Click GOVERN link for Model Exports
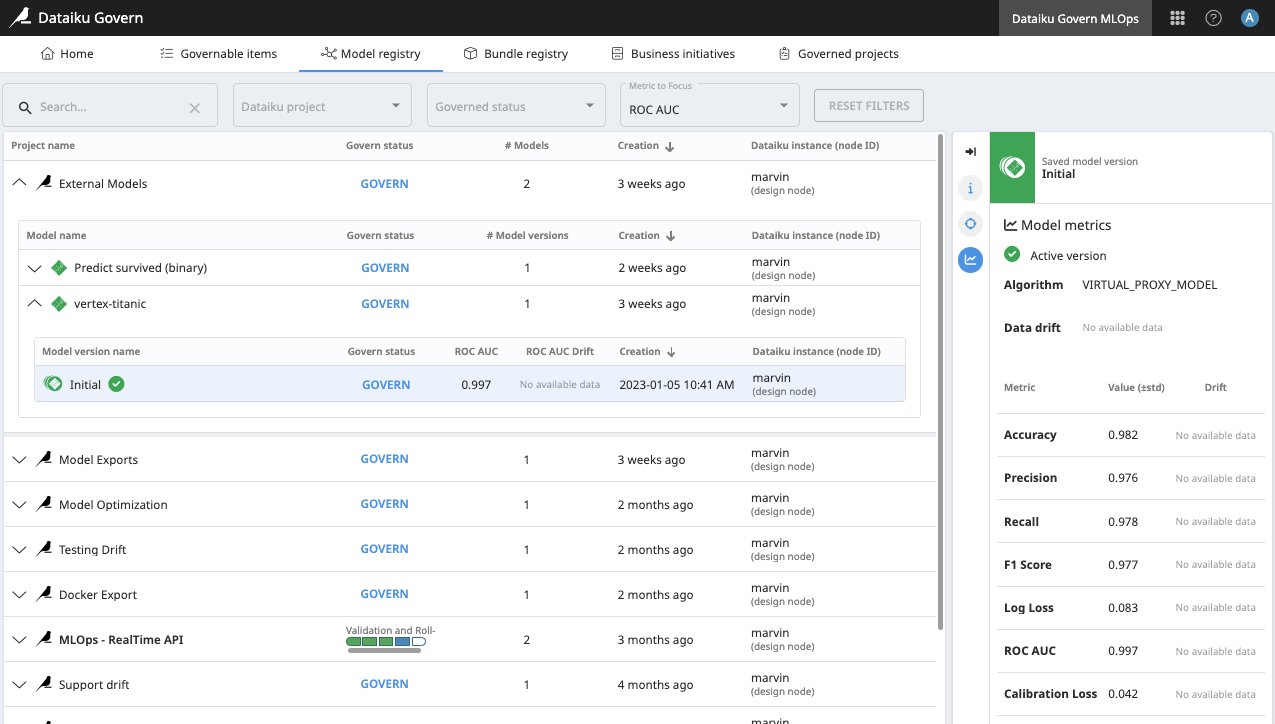Screen dimensions: 1275x724 pyautogui.click(x=384, y=459)
